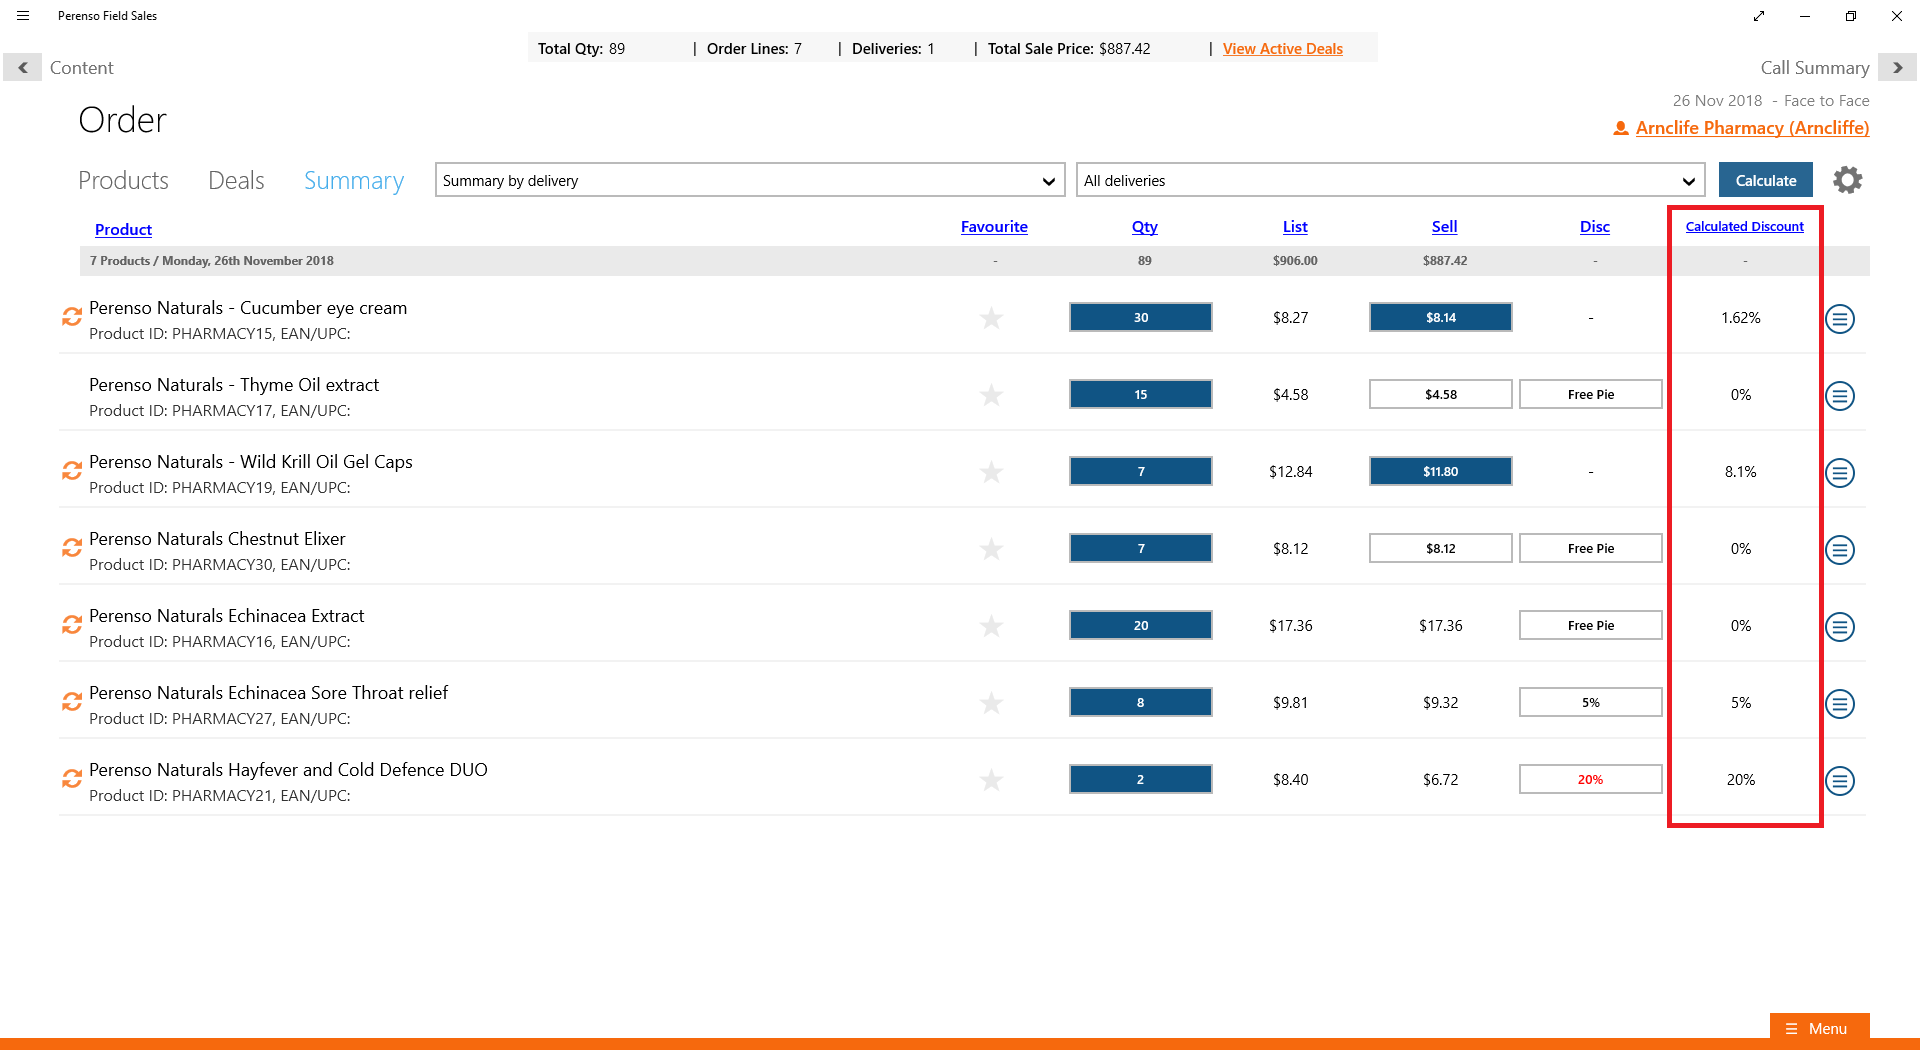Edit sell price $8.12 for Chestnut Elixer

pyautogui.click(x=1440, y=548)
